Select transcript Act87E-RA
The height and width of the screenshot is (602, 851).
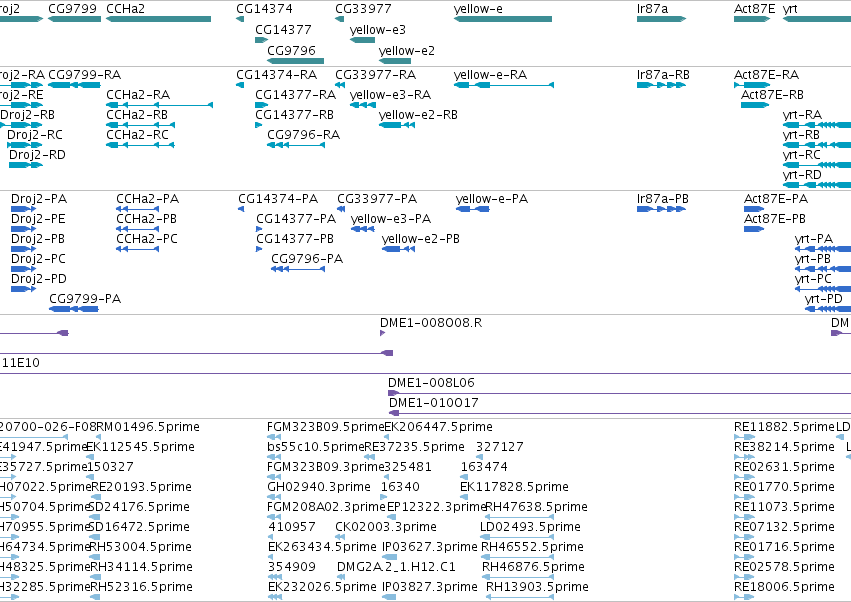coord(766,74)
